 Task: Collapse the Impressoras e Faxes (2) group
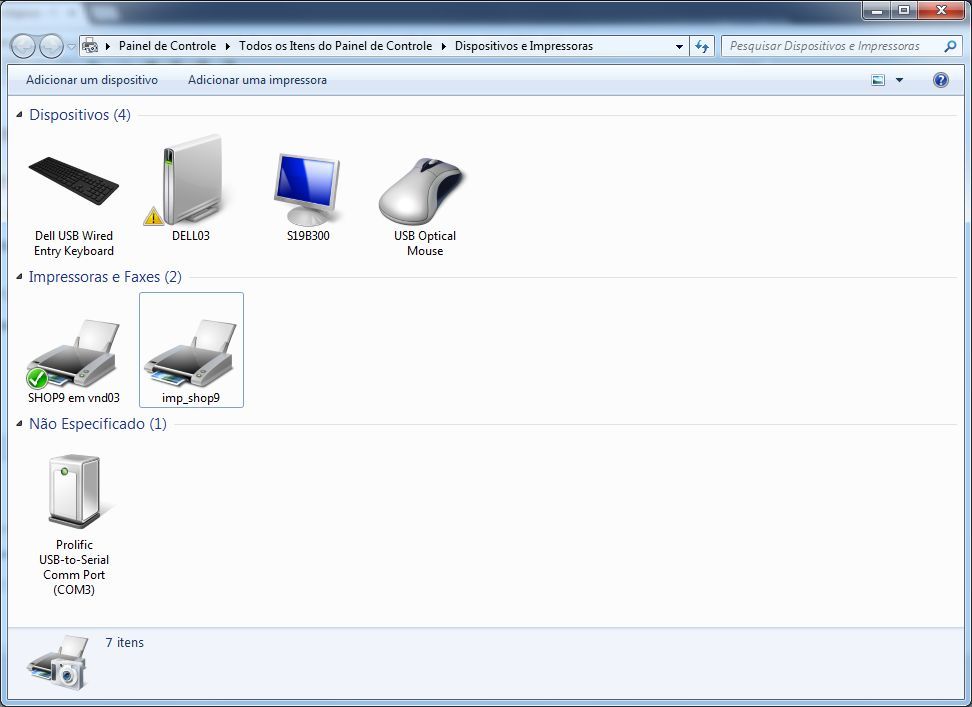[x=19, y=276]
